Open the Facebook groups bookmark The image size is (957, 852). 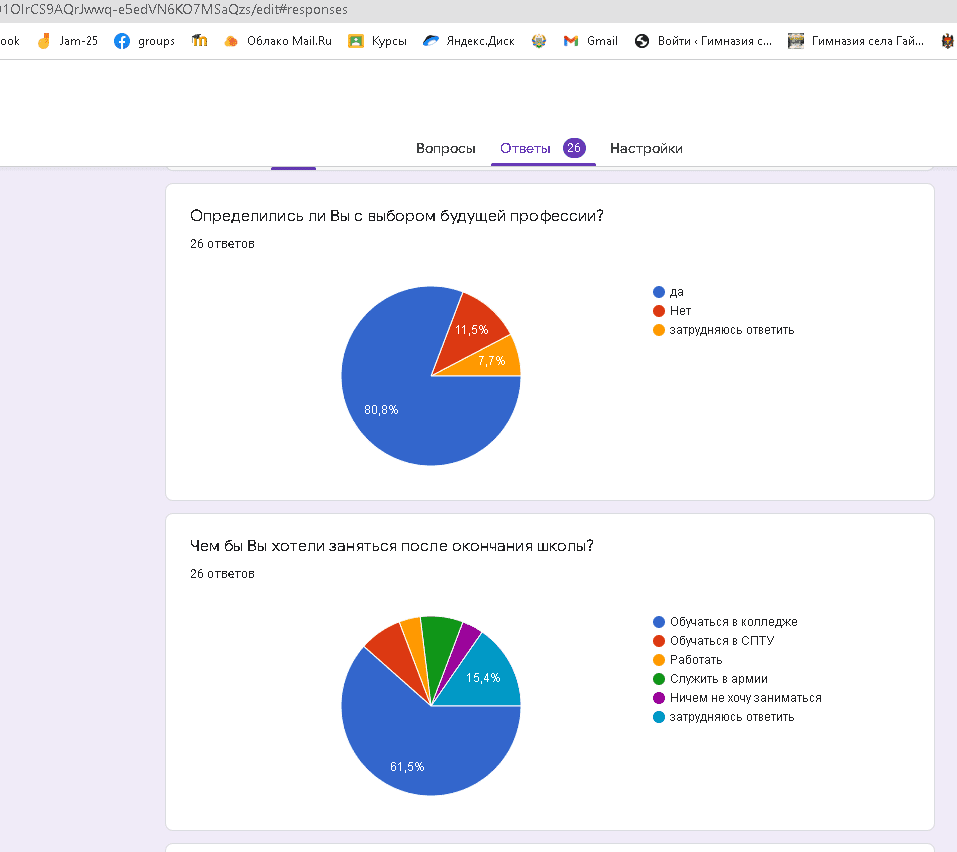tap(145, 41)
